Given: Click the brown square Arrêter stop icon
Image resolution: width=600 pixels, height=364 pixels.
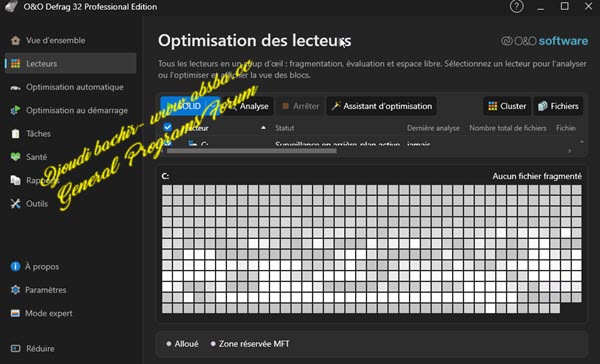Looking at the screenshot, I should coord(285,106).
